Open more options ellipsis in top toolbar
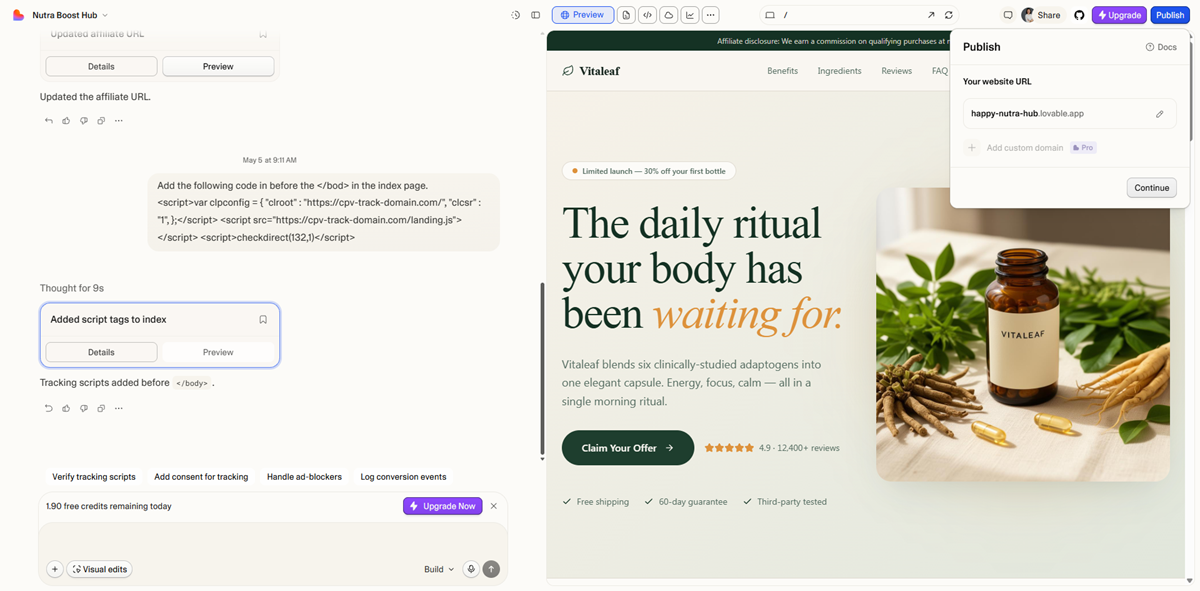The width and height of the screenshot is (1200, 591). (710, 15)
